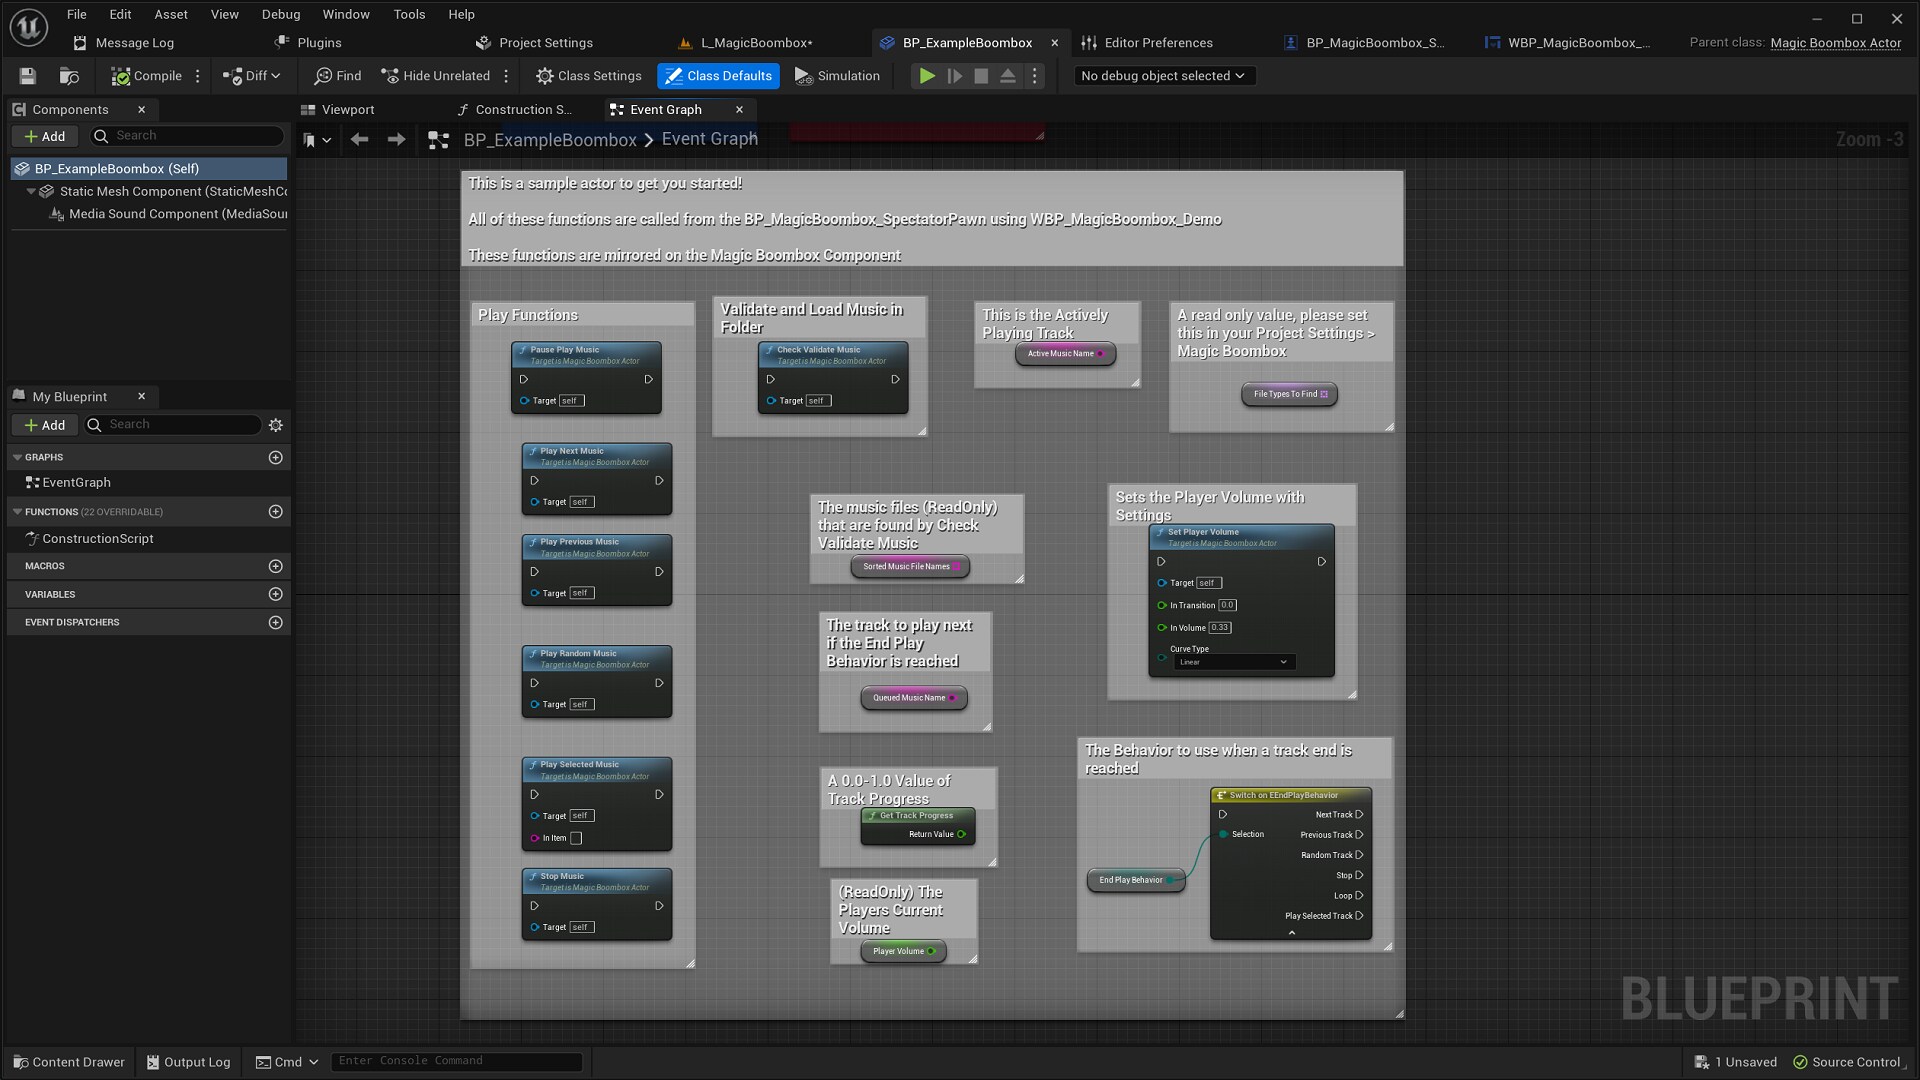Screen dimensions: 1920x1080
Task: Enable Class Defaults view
Action: [x=718, y=75]
